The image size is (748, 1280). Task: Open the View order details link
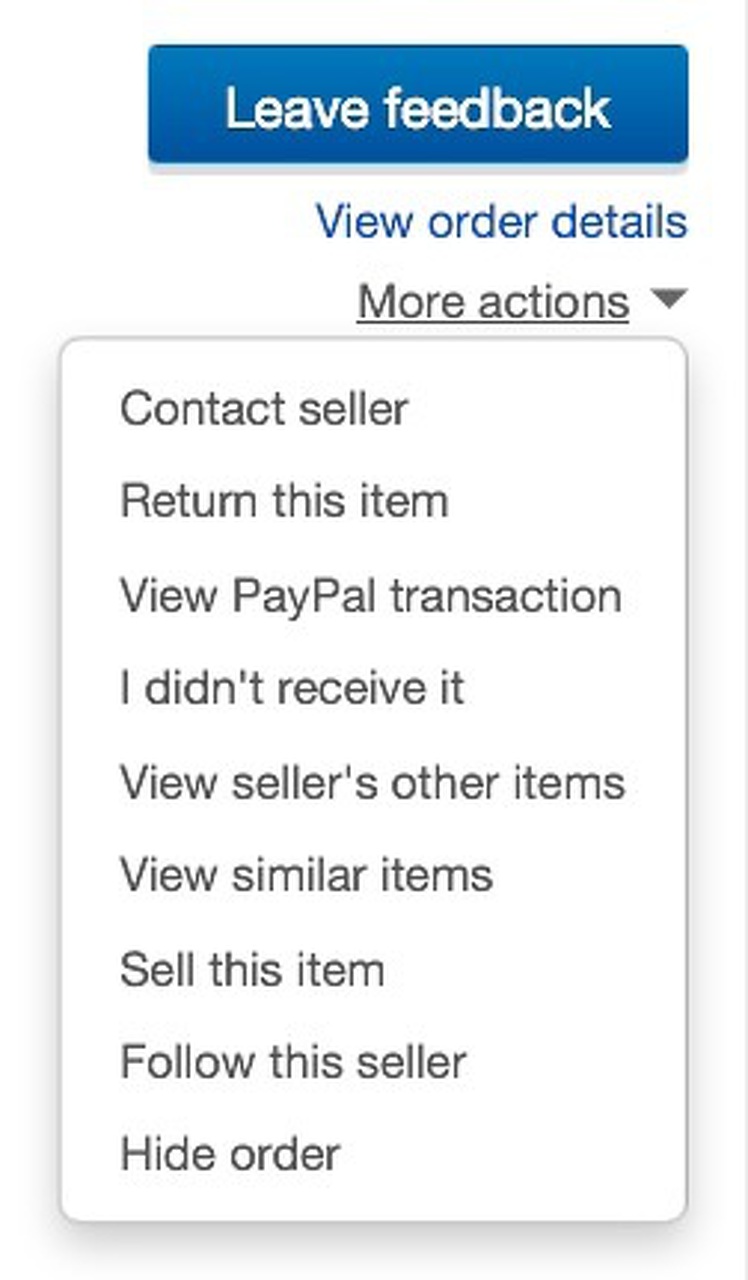tap(502, 222)
